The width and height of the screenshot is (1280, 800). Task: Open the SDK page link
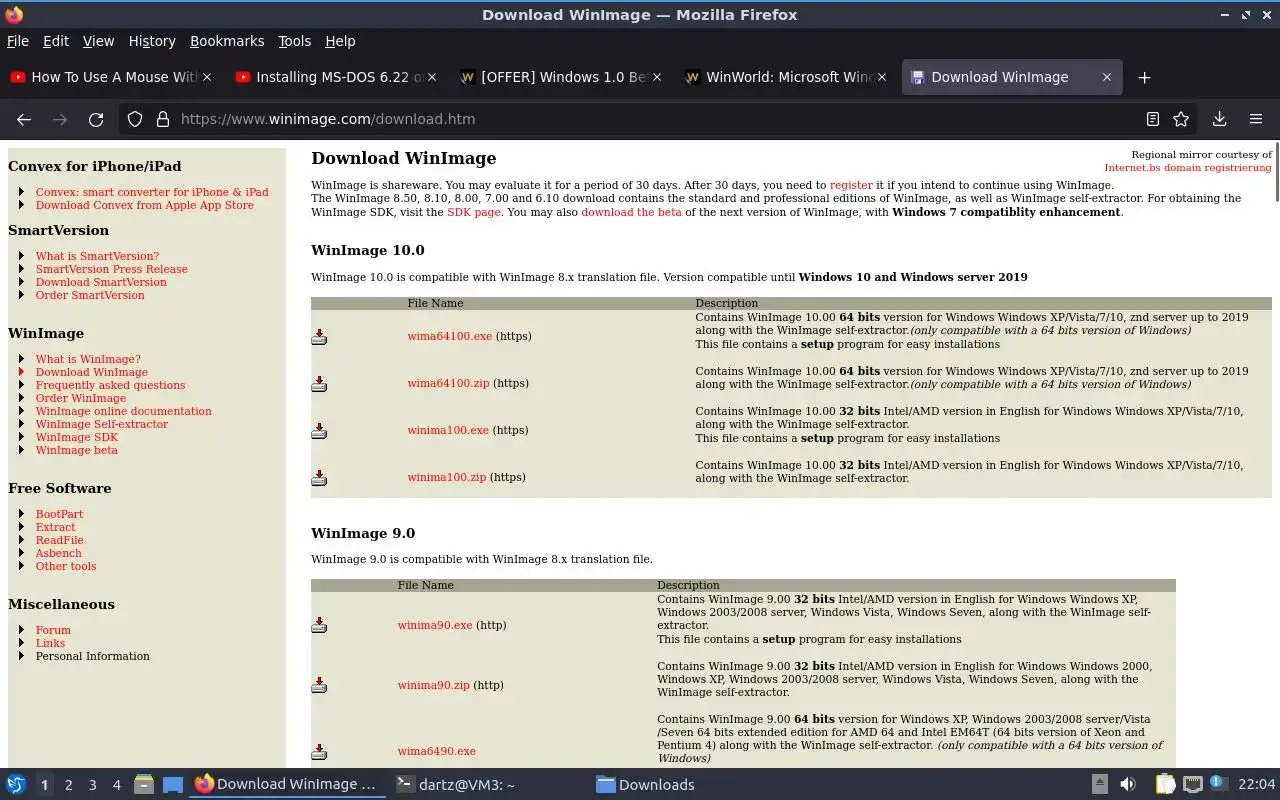(x=474, y=212)
